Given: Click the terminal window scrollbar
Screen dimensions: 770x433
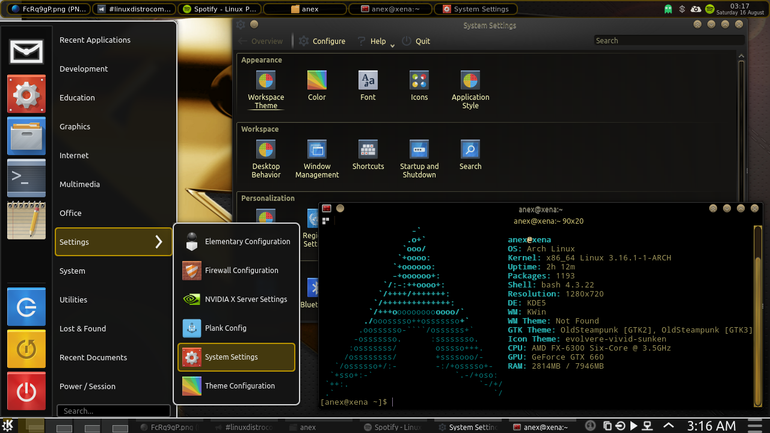Looking at the screenshot, I should (758, 316).
